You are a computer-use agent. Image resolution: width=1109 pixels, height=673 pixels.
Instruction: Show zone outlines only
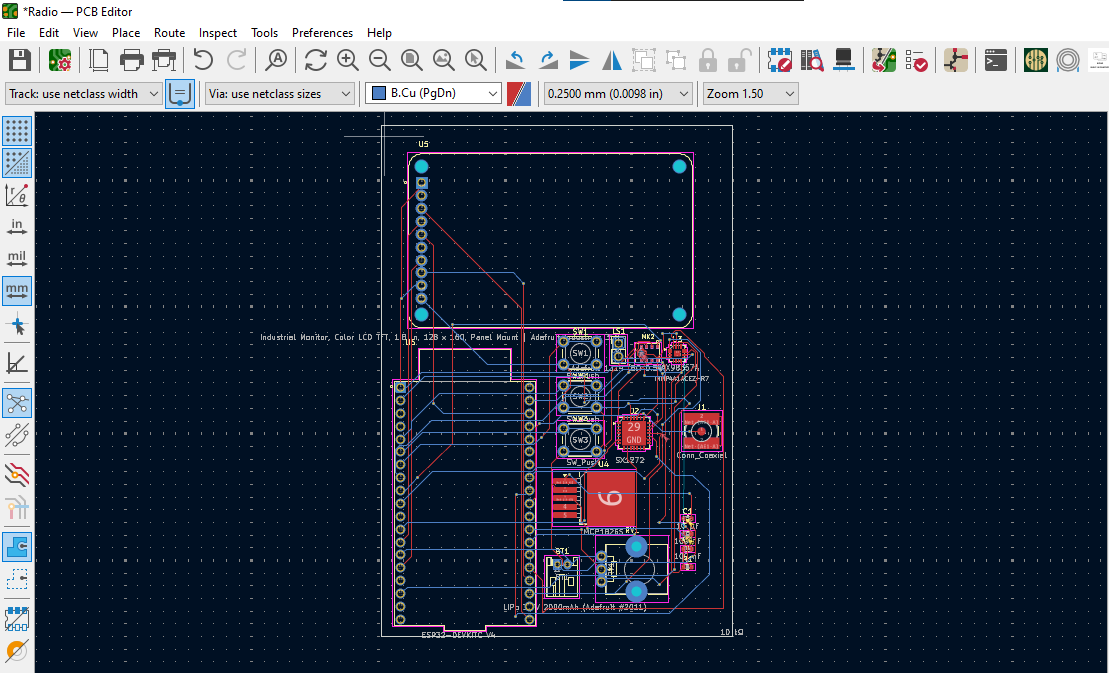(17, 580)
